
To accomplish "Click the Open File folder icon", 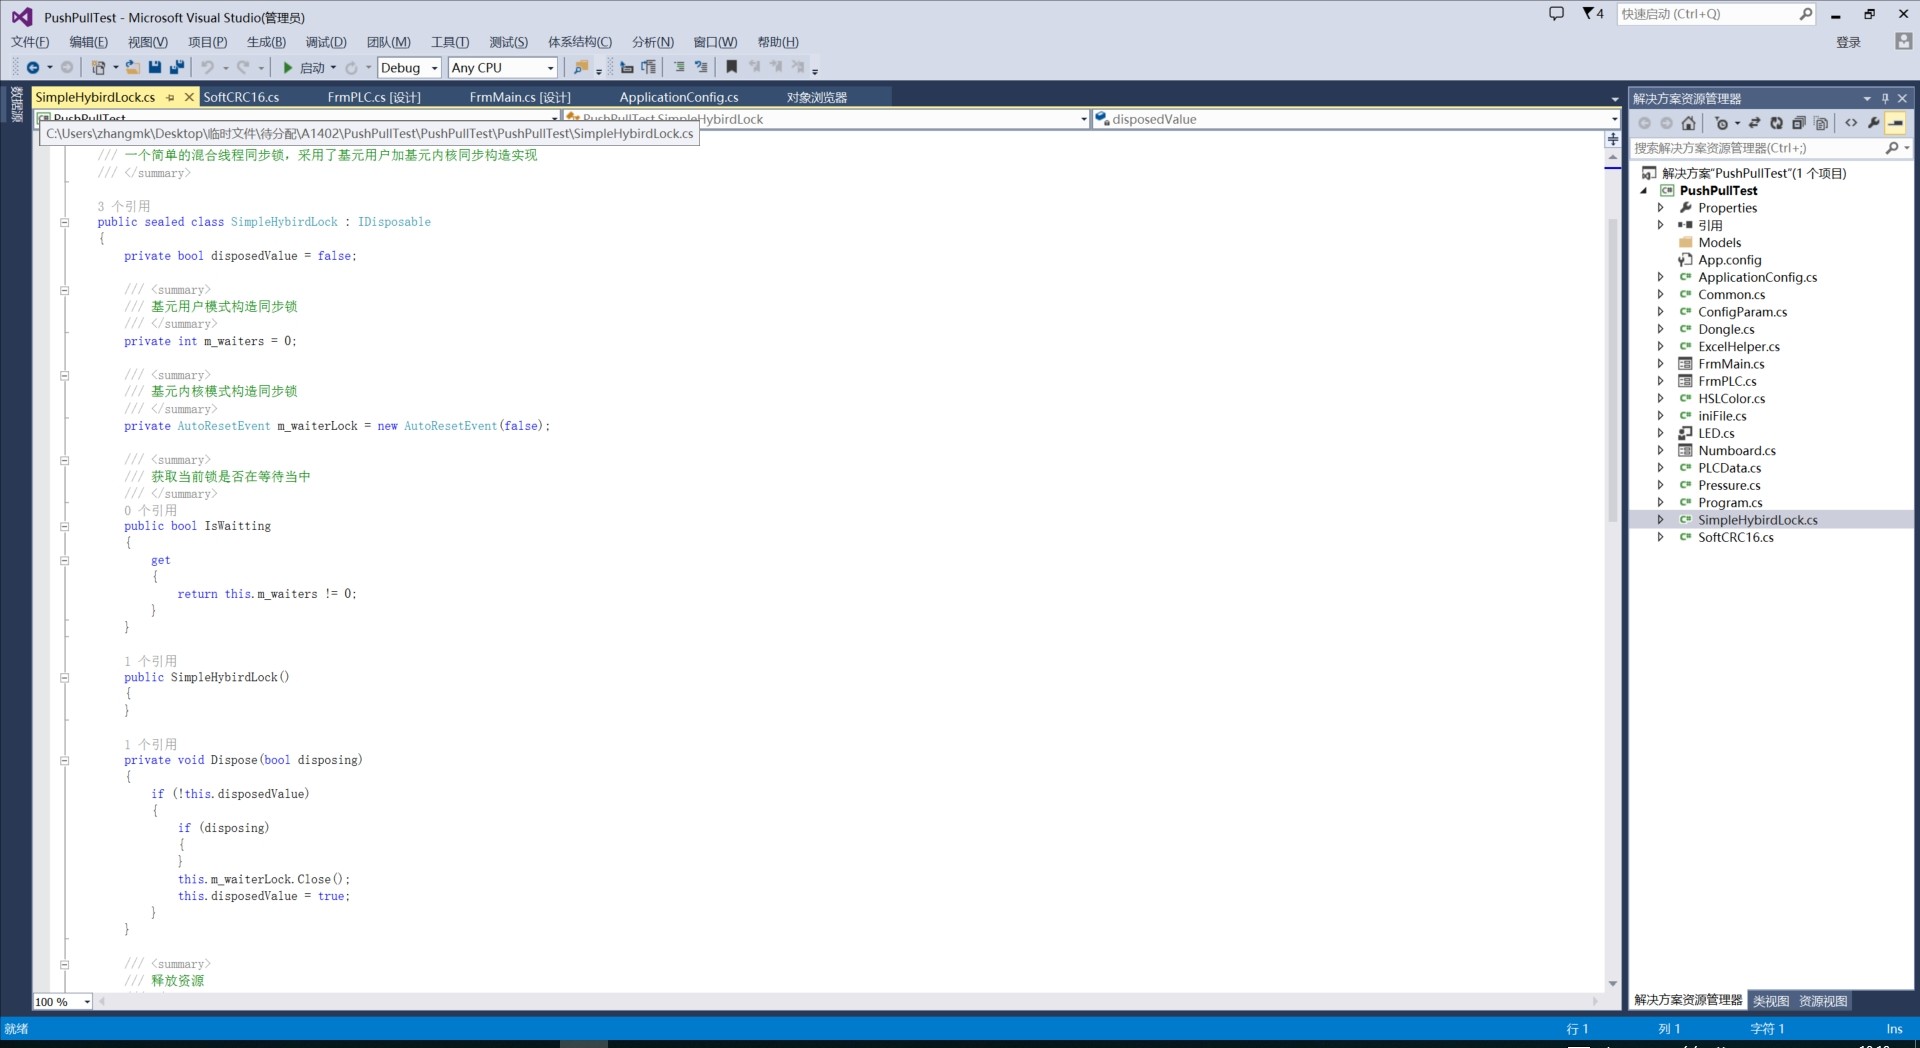I will (133, 67).
